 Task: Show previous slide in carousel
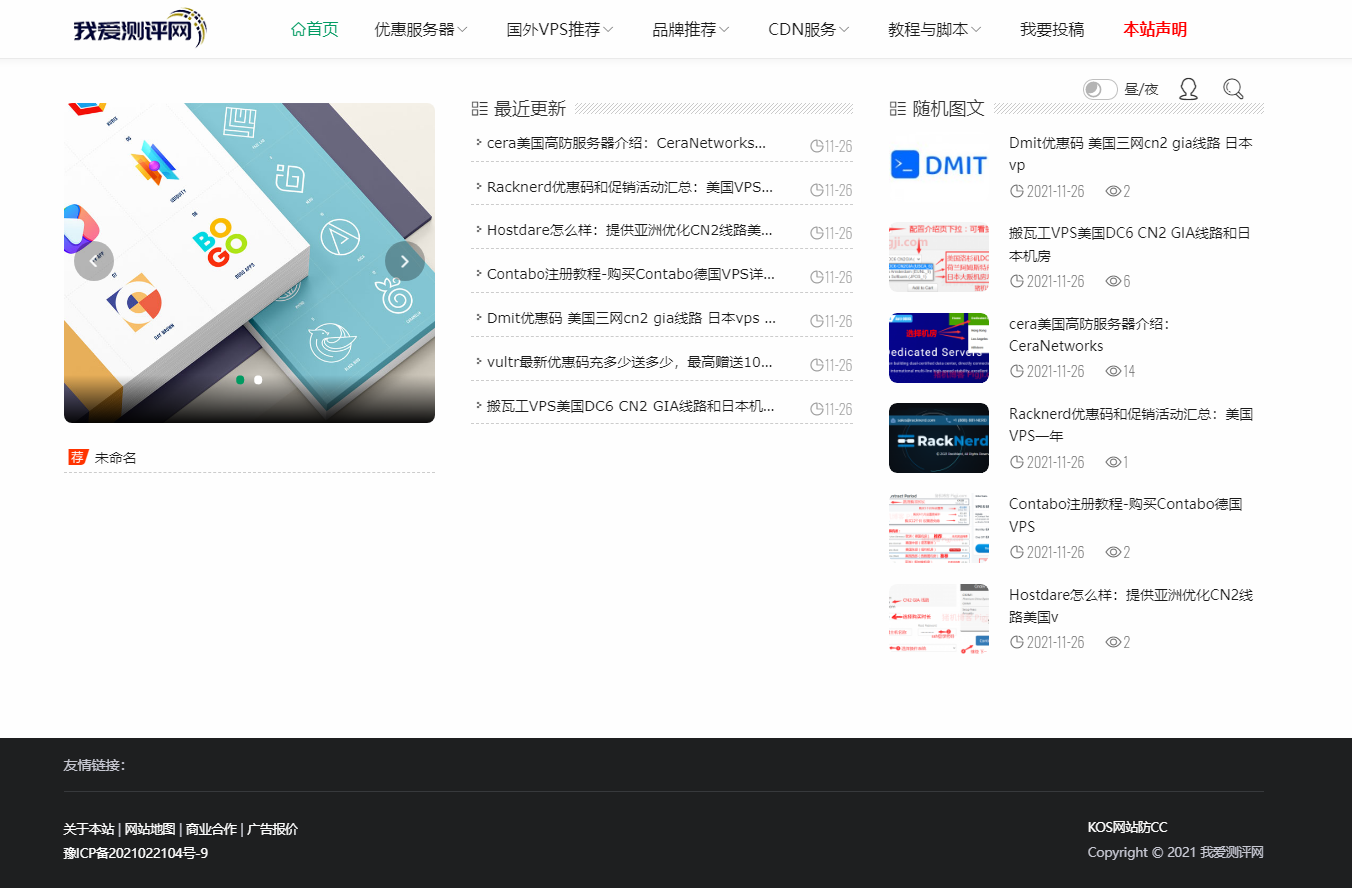coord(94,261)
